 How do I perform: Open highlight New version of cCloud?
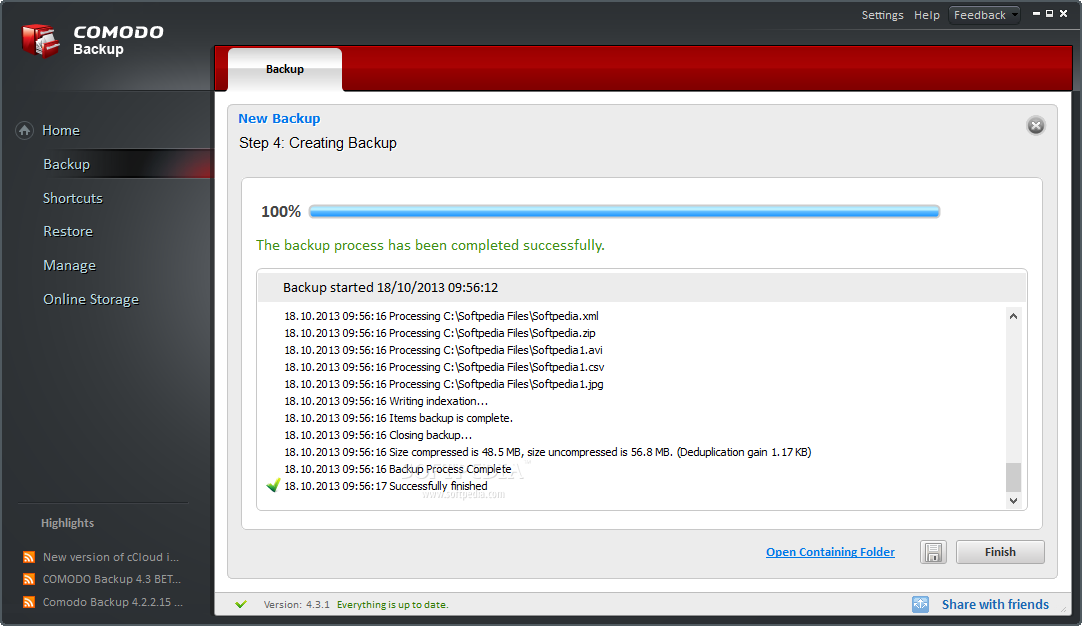click(x=110, y=557)
